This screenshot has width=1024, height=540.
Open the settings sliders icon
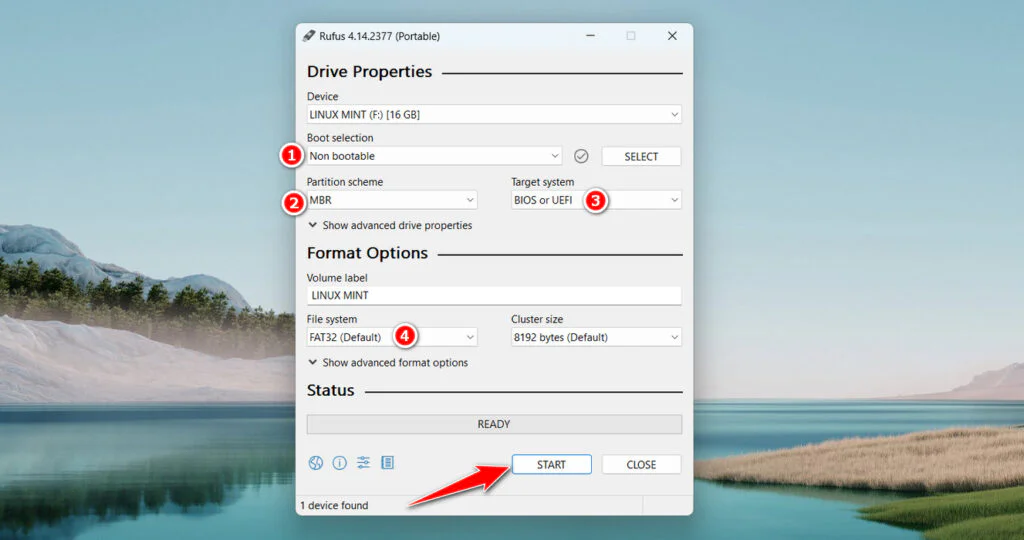pos(363,463)
